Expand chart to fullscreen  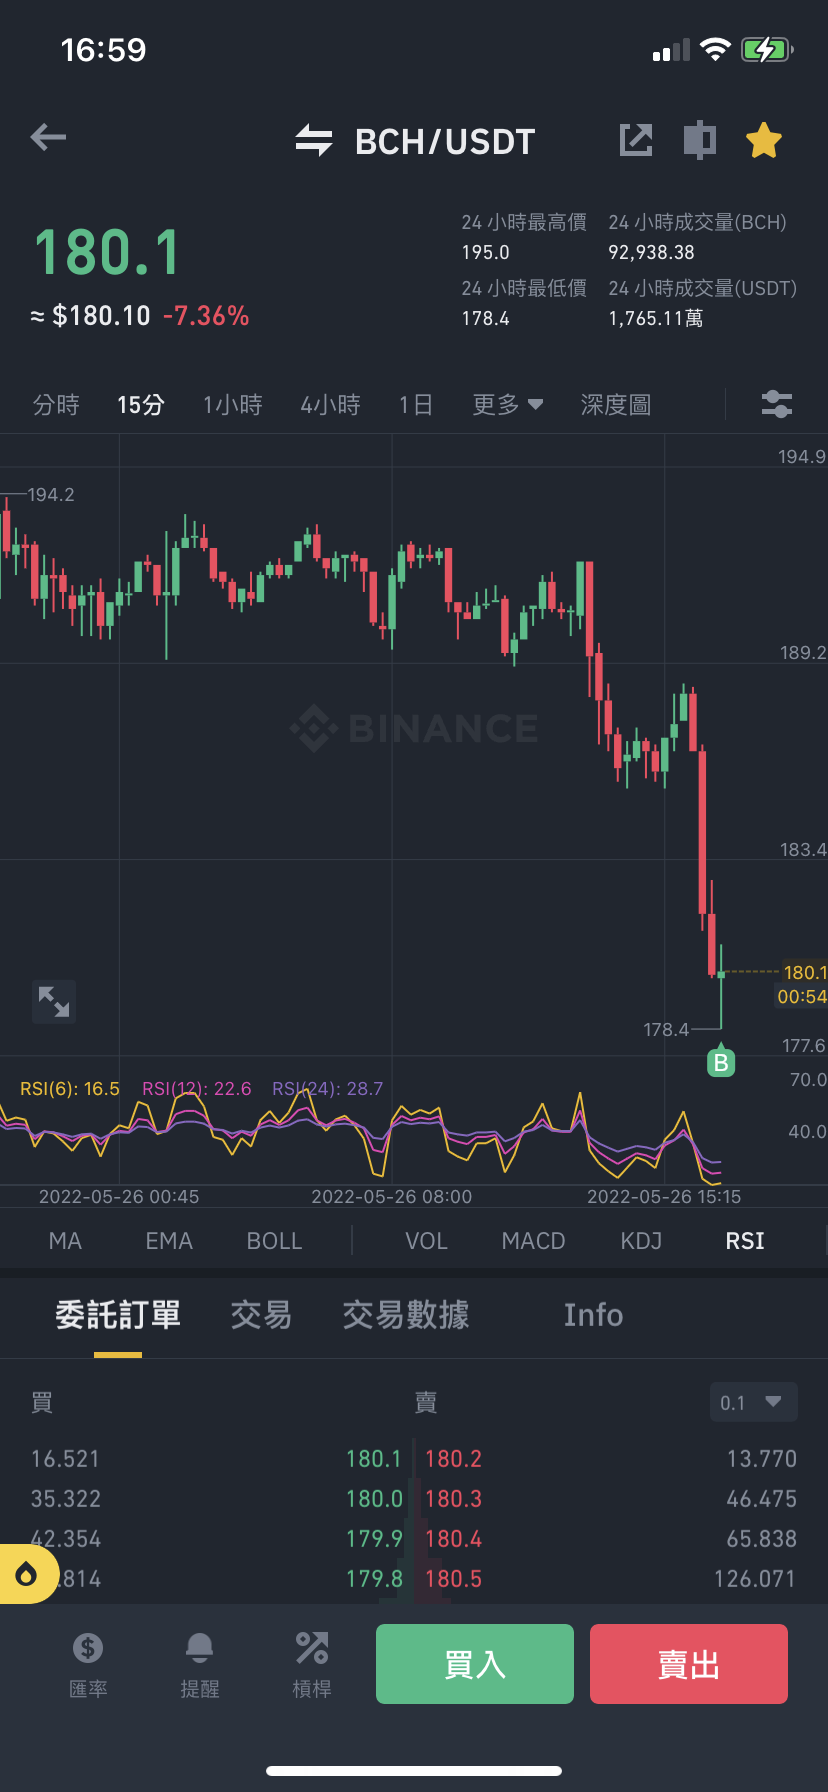tap(54, 1001)
